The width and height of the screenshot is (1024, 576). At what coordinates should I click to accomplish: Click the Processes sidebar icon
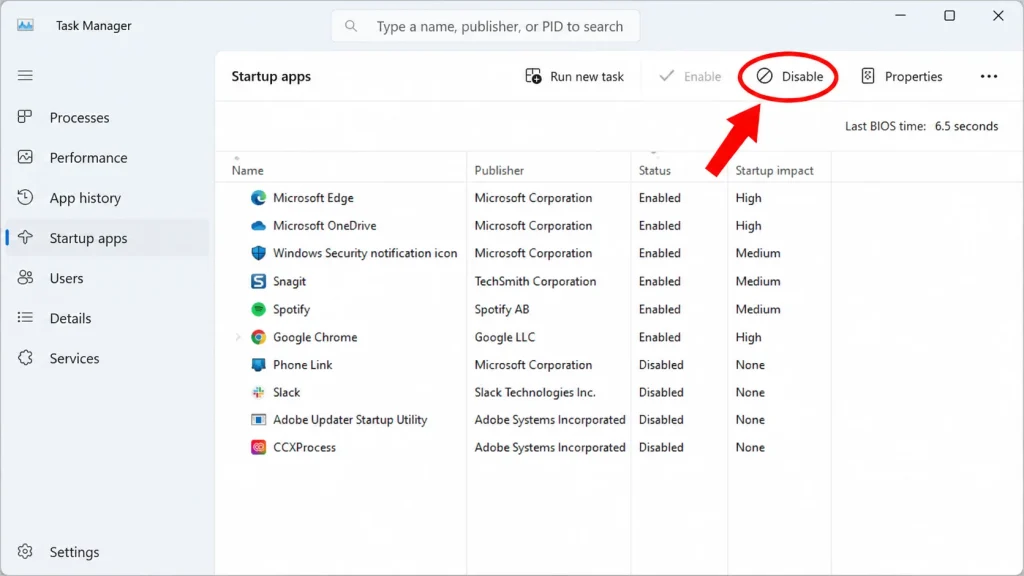coord(25,117)
